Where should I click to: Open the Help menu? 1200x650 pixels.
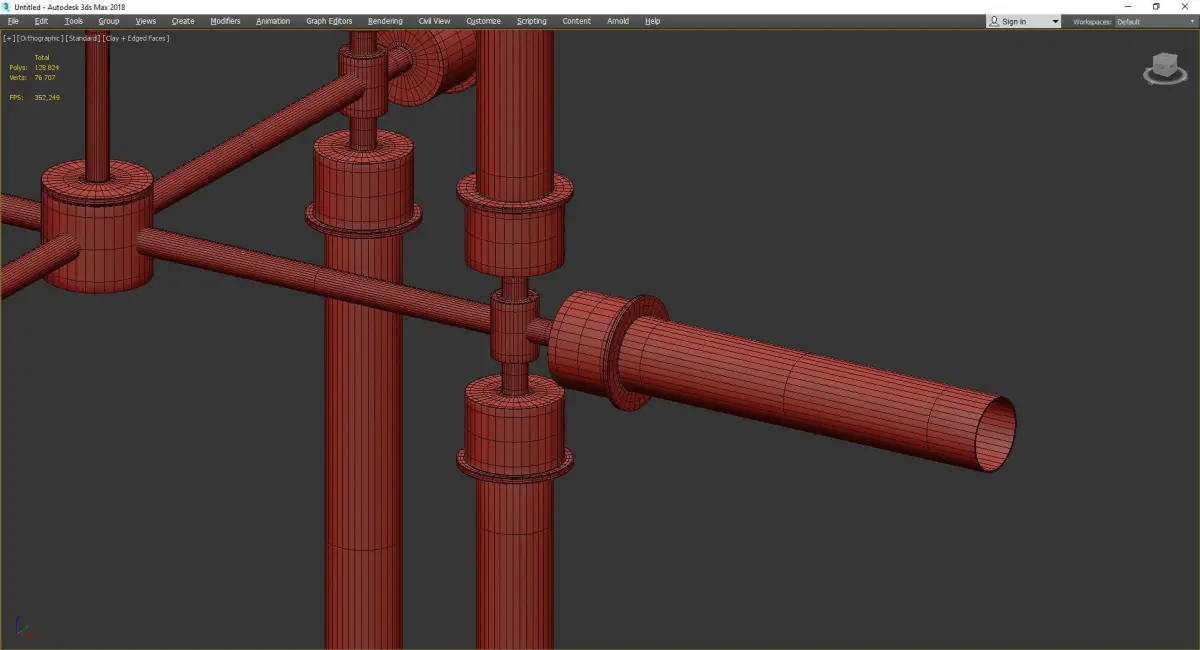652,21
